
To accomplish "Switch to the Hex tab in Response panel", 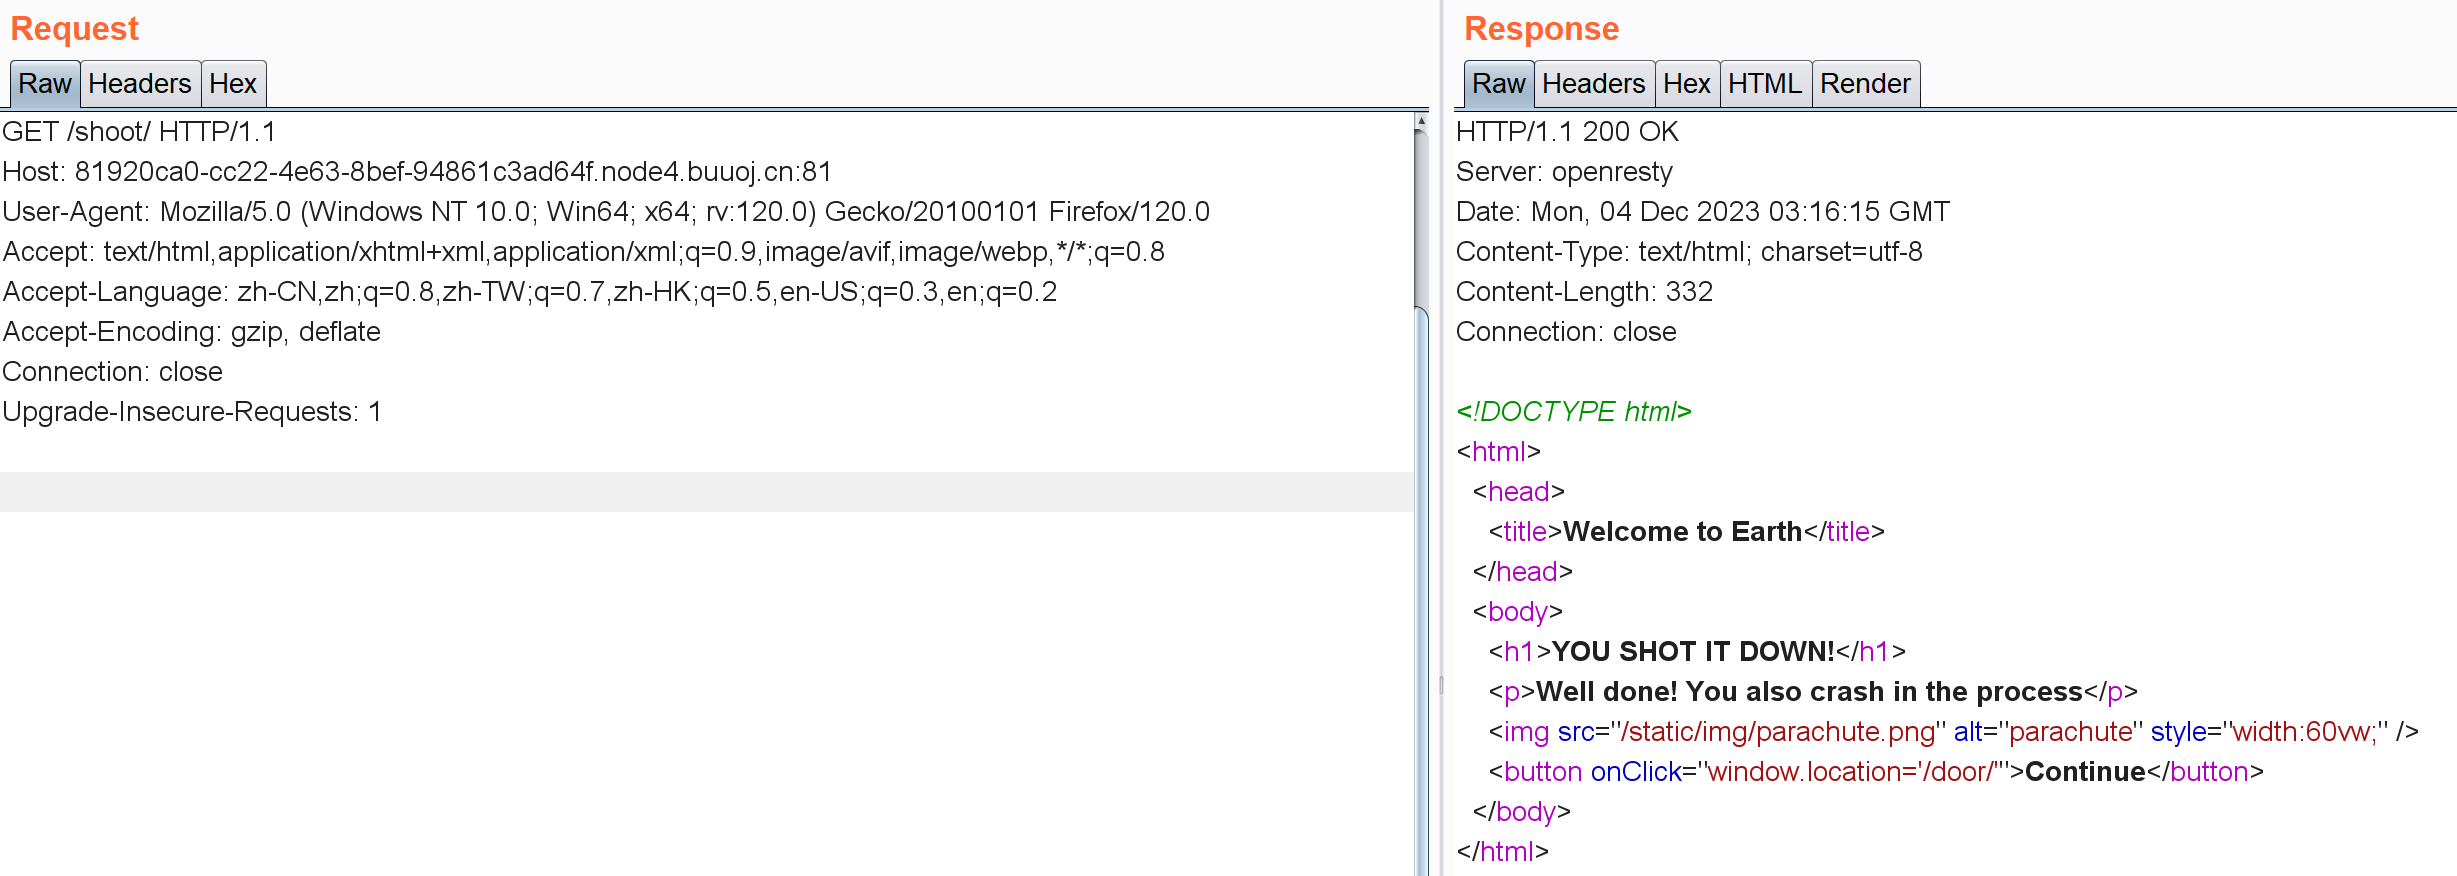I will click(1687, 84).
